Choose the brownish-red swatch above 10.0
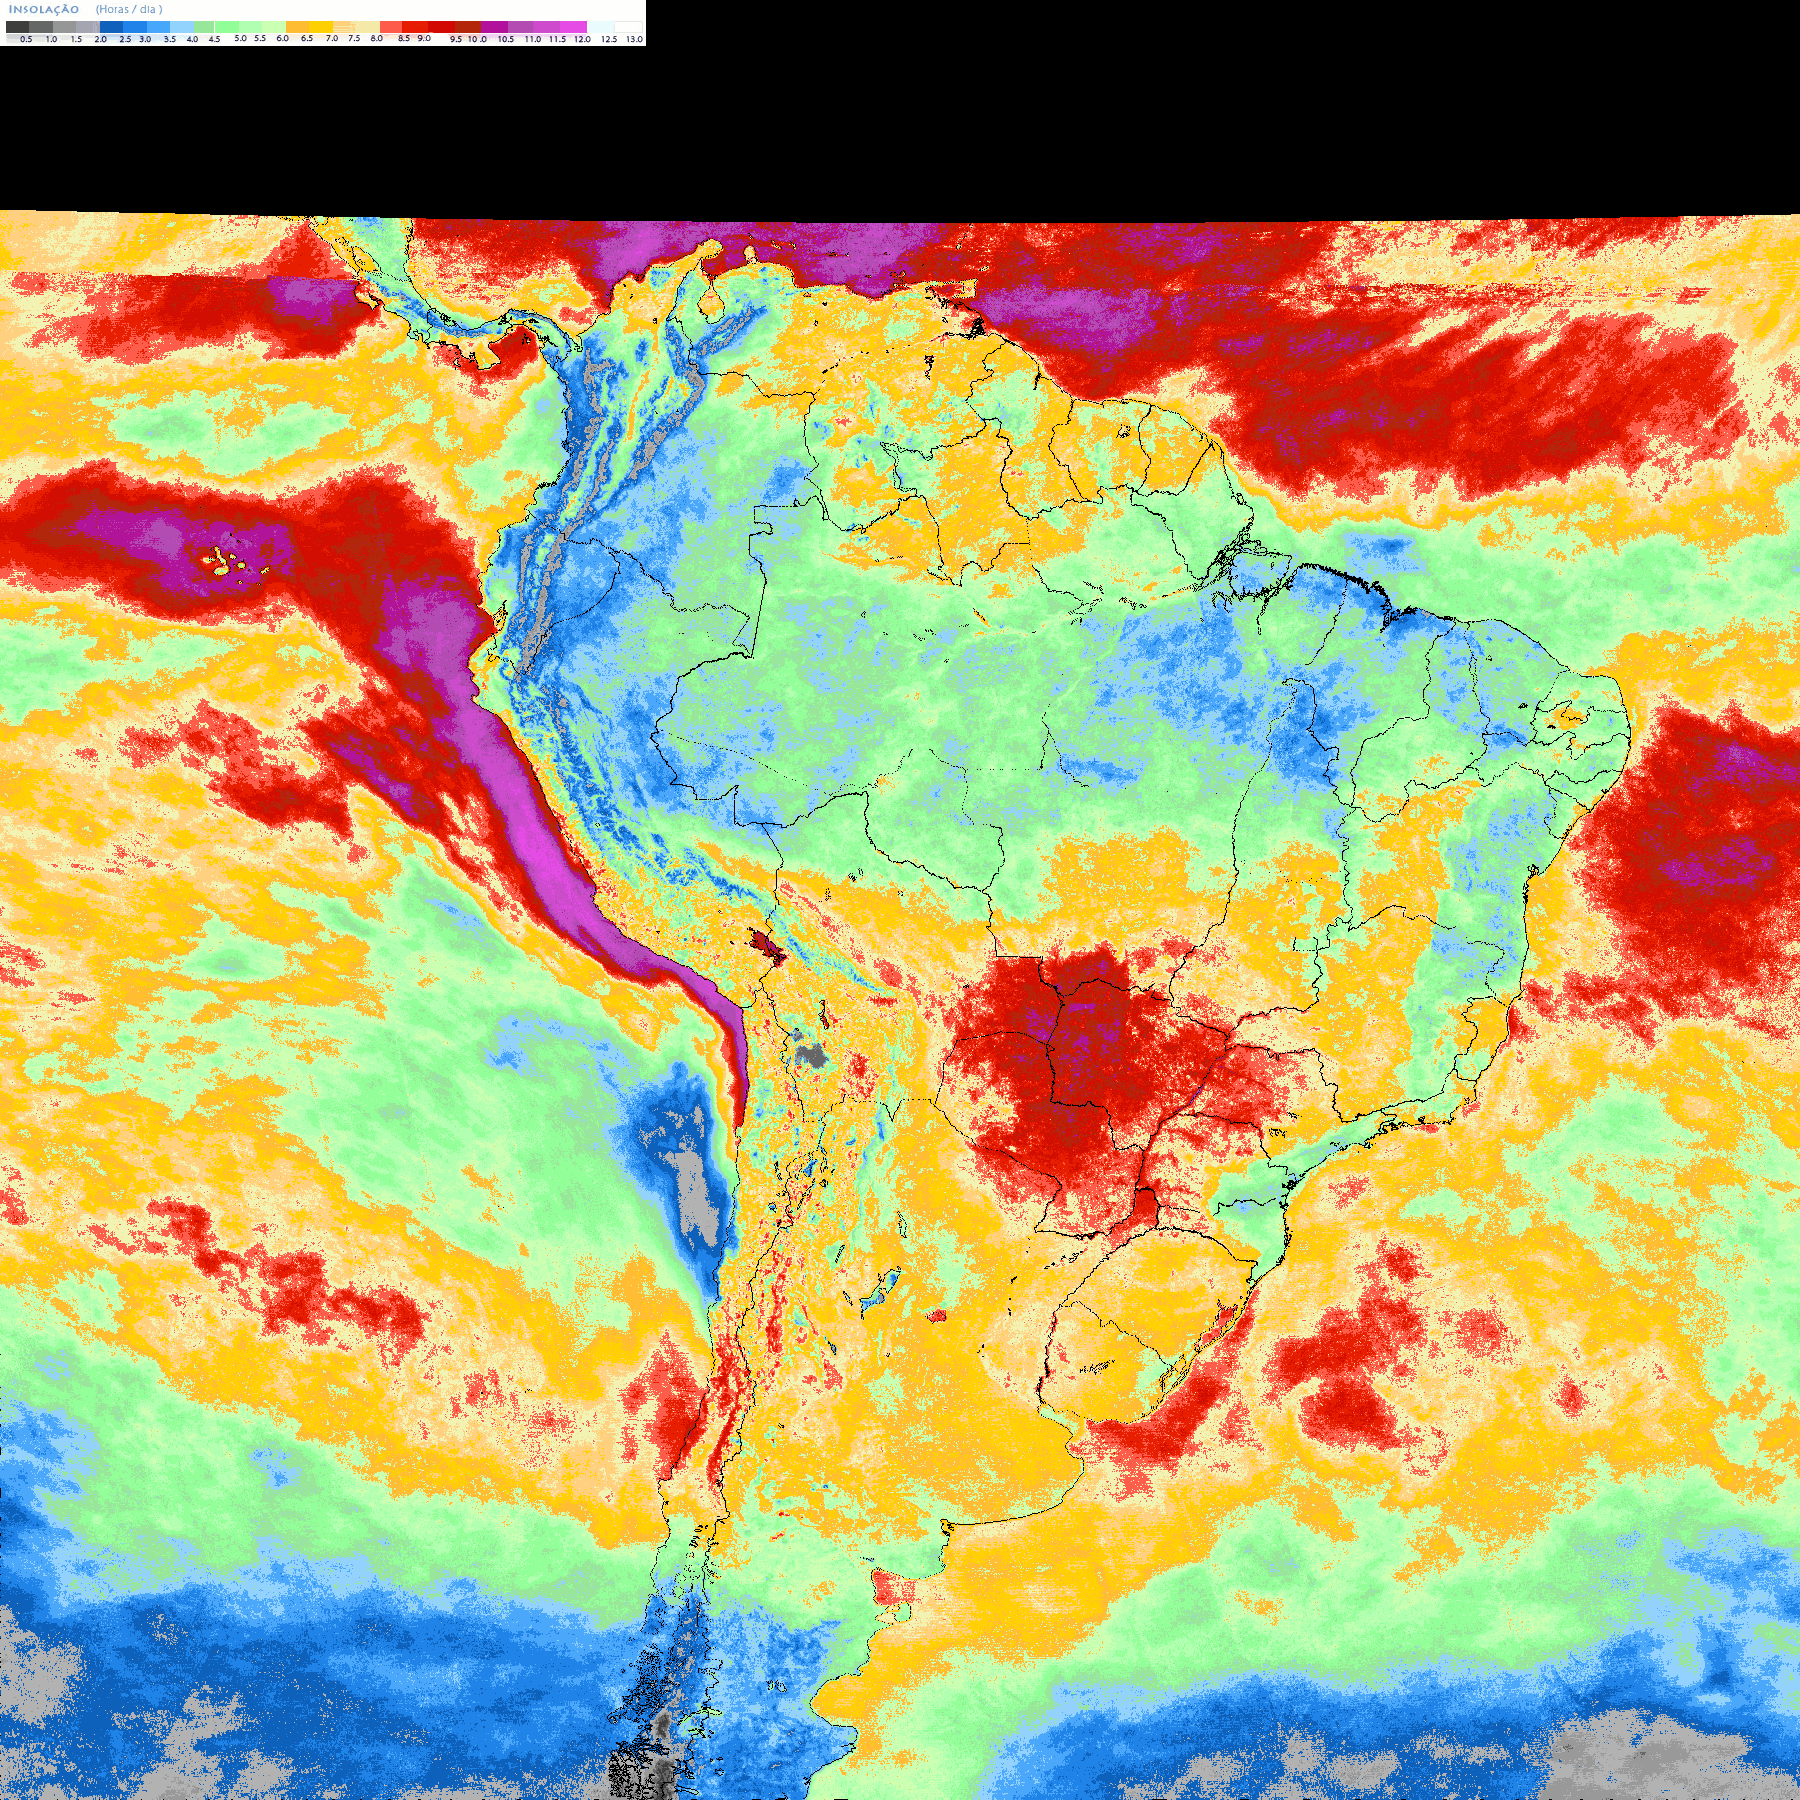1800x1800 pixels. tap(468, 27)
